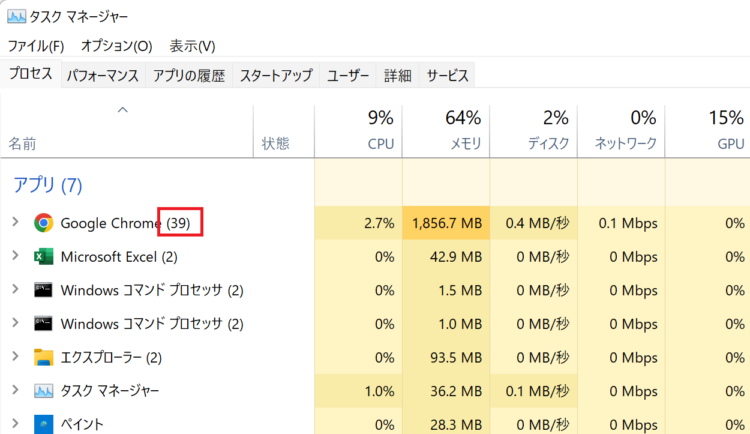
Task: Click the Task Manager title bar icon
Action: point(16,17)
